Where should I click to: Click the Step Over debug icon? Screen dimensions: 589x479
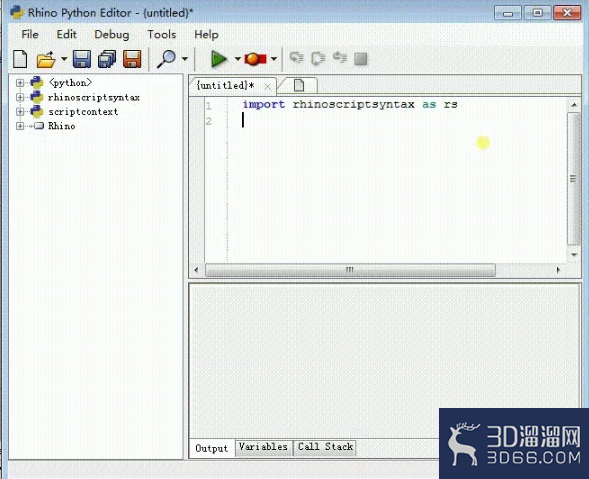point(318,58)
